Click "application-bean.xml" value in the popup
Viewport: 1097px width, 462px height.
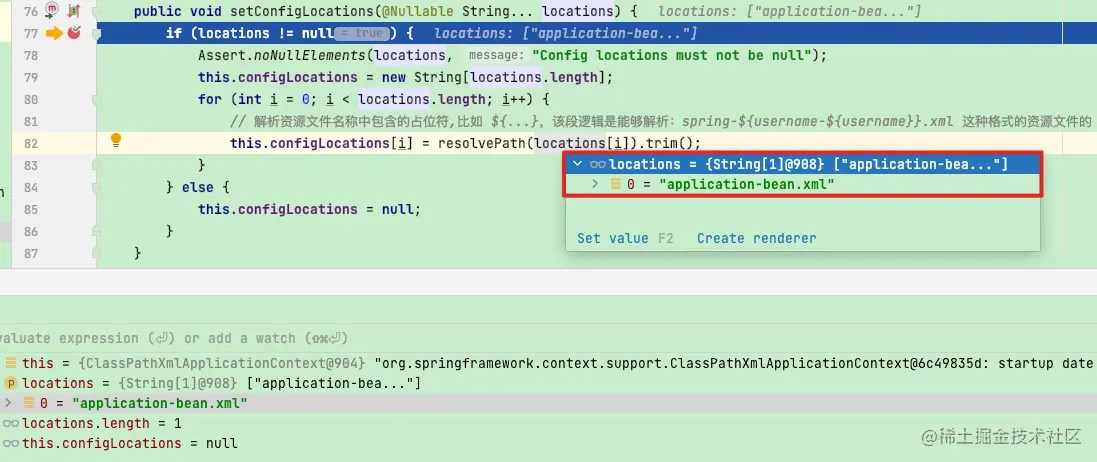click(746, 184)
